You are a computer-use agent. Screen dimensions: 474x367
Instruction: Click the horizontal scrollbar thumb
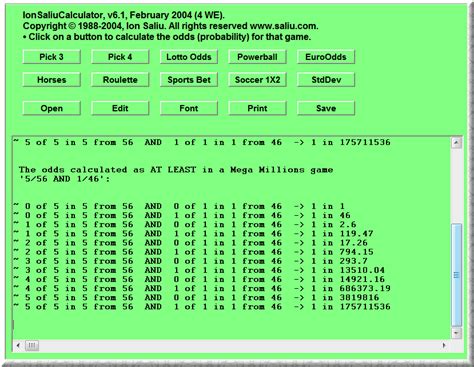(32, 345)
